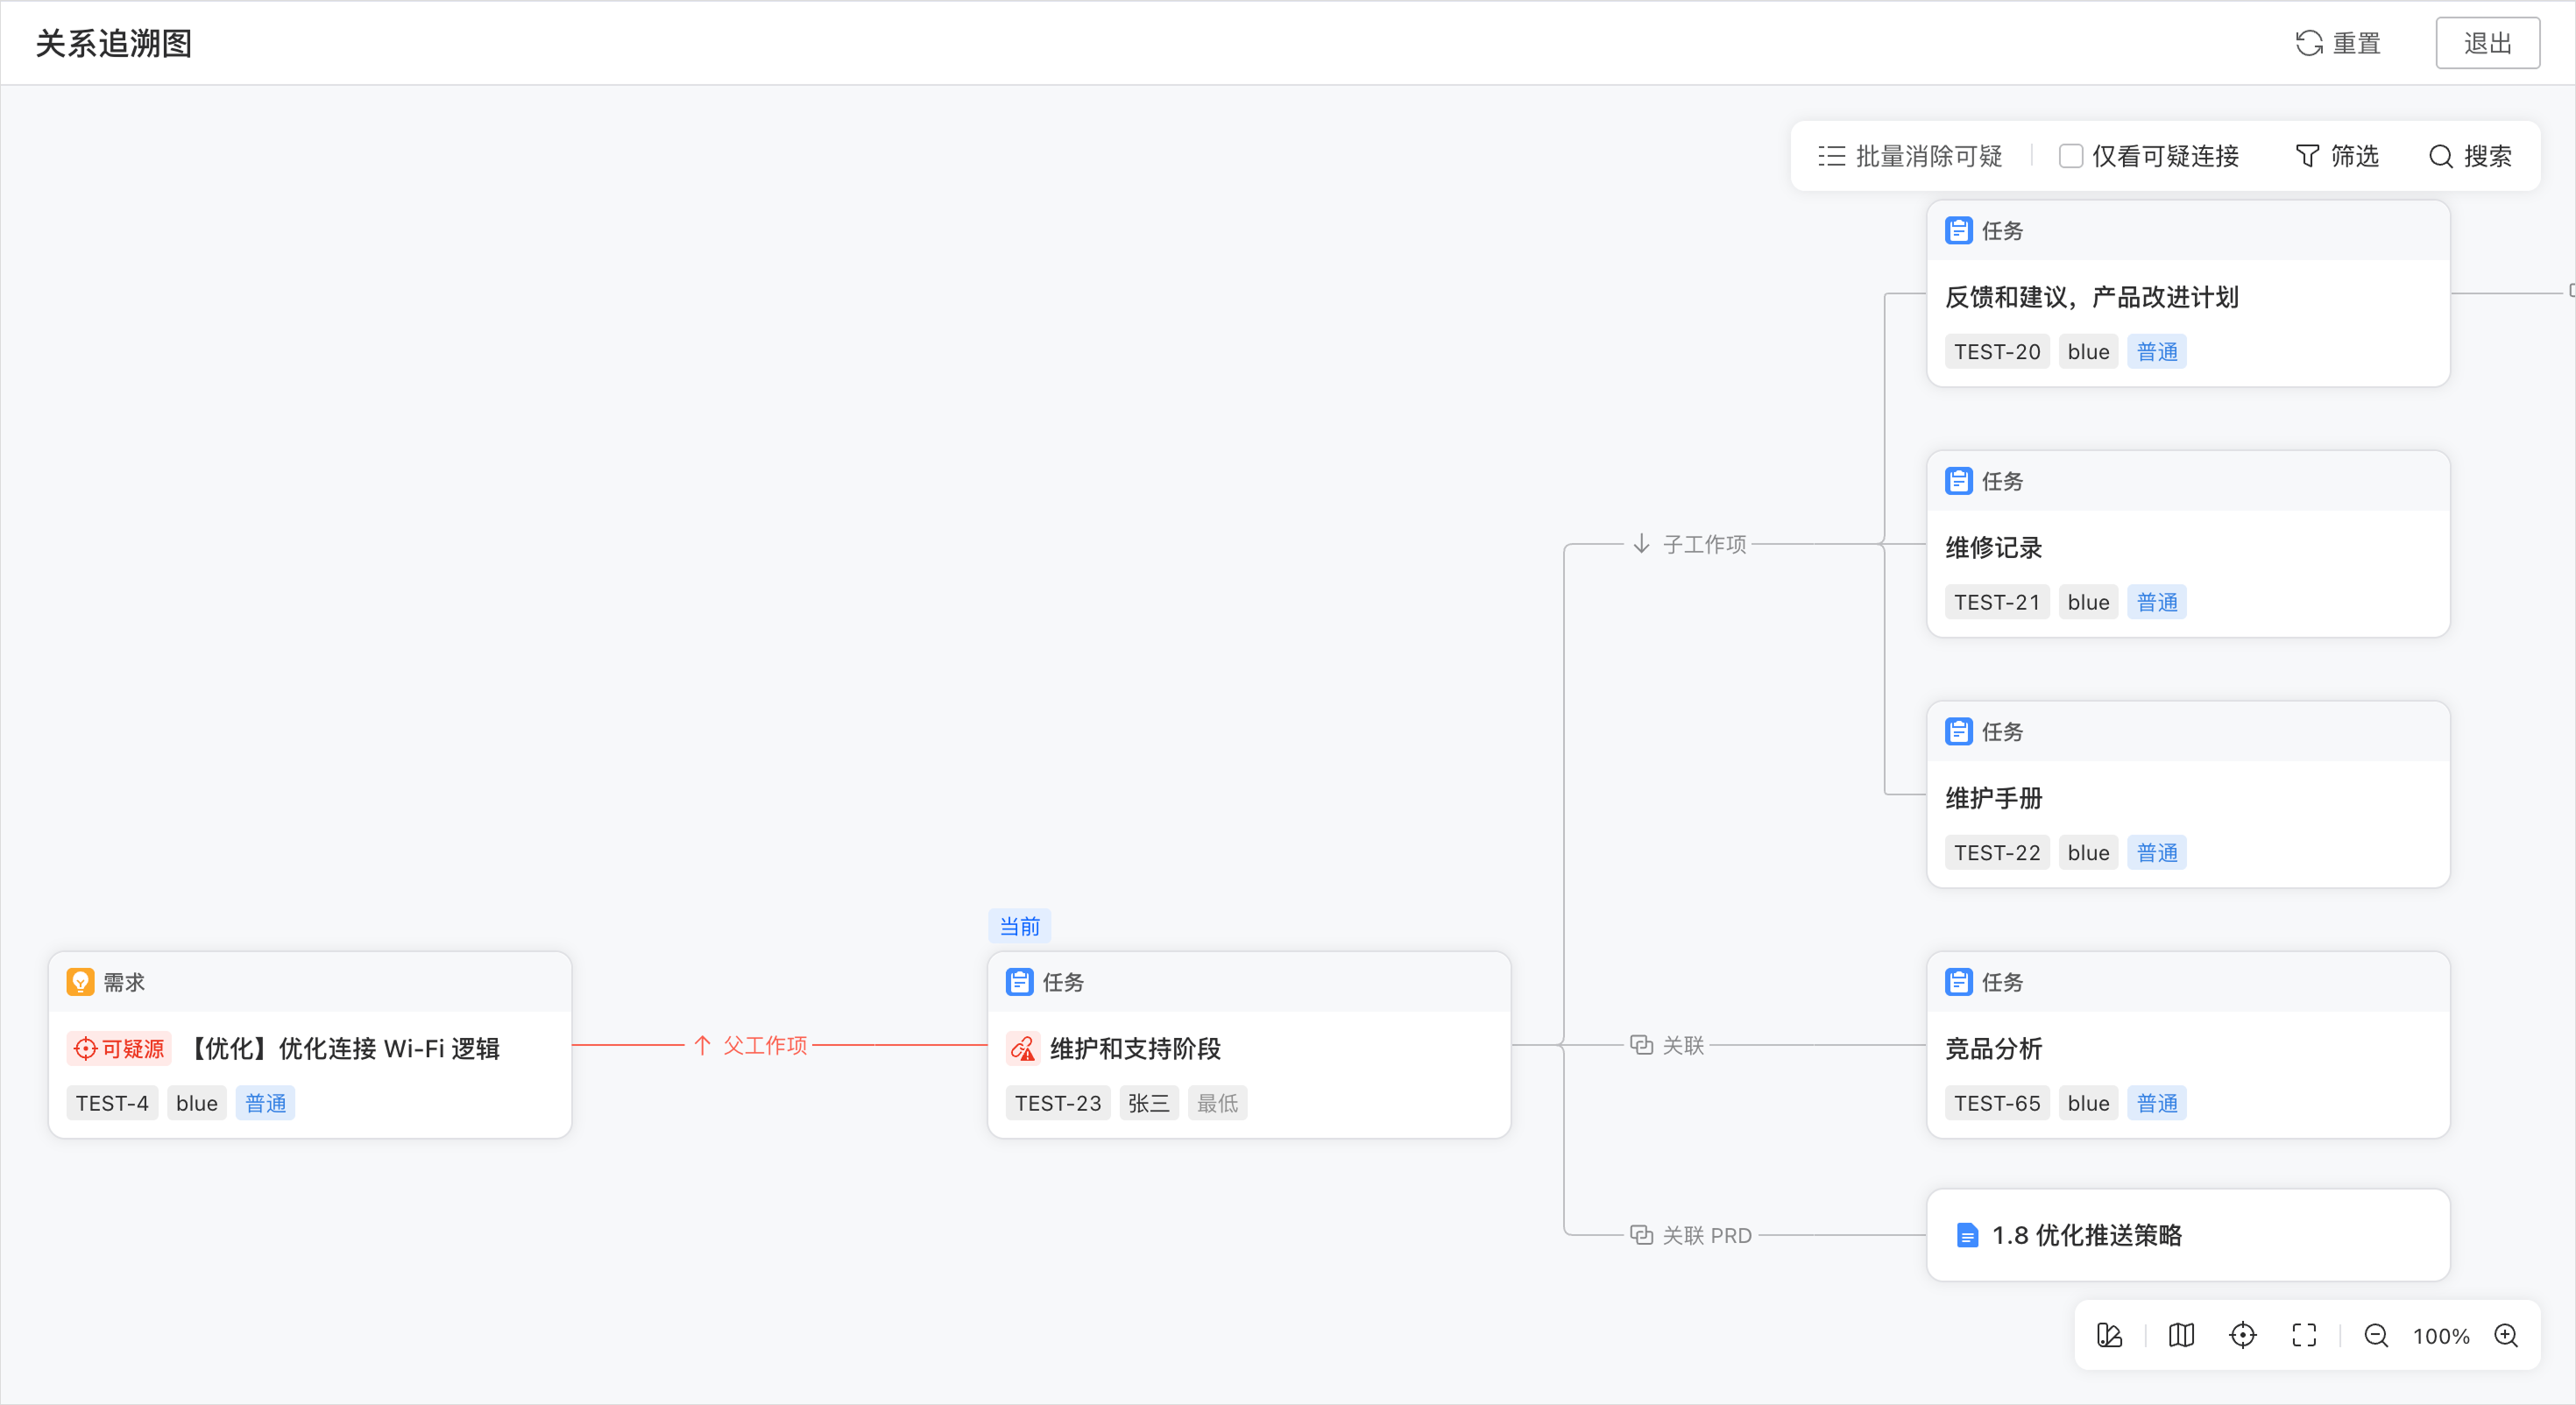Click the 可疑源 tag on TEST-4 card

pos(119,1048)
